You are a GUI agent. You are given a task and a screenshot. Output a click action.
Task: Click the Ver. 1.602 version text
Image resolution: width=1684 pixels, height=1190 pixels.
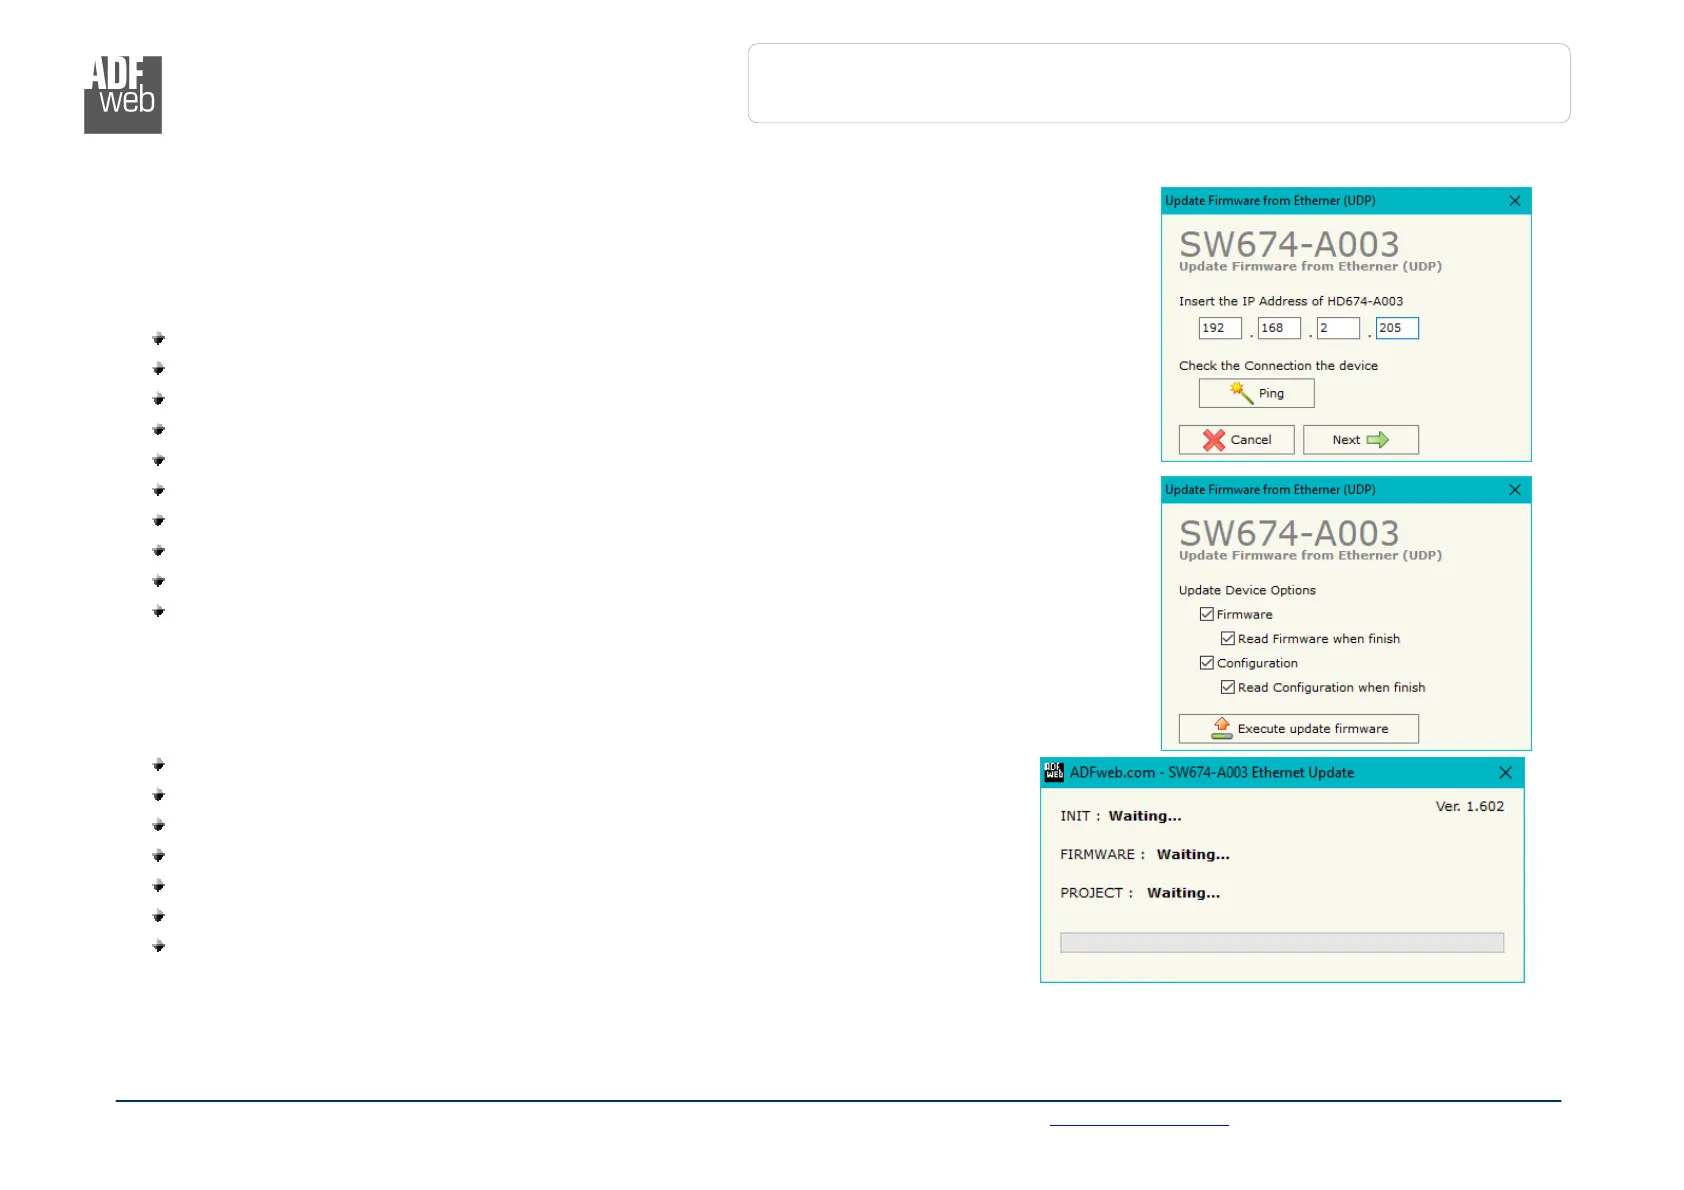click(1470, 806)
